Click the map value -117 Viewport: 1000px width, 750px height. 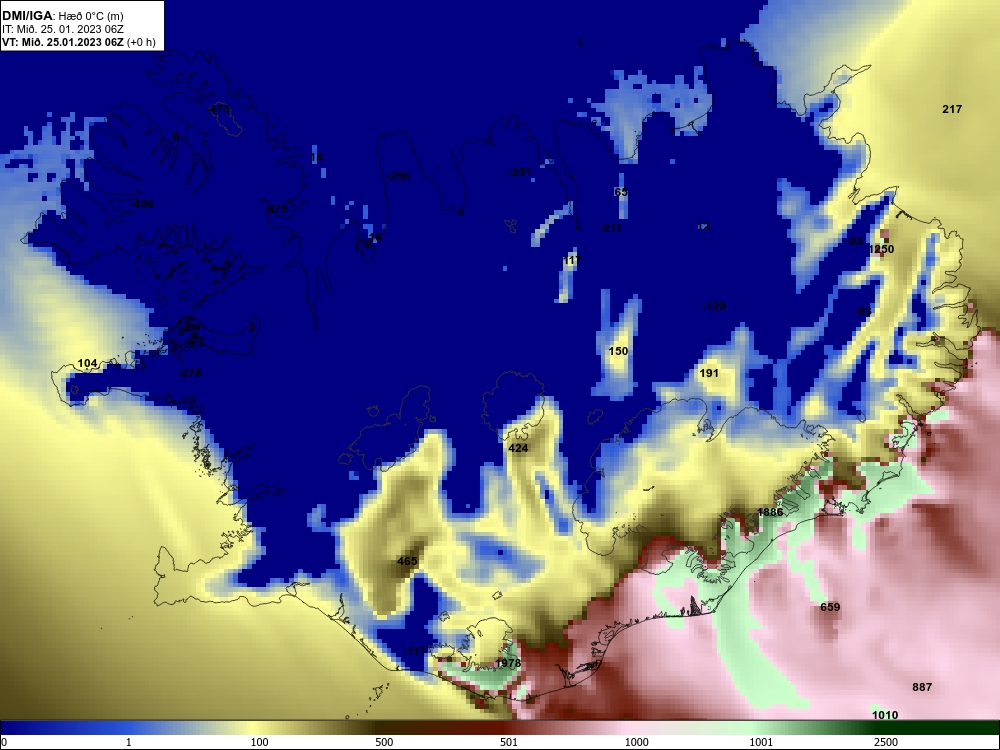pyautogui.click(x=415, y=651)
